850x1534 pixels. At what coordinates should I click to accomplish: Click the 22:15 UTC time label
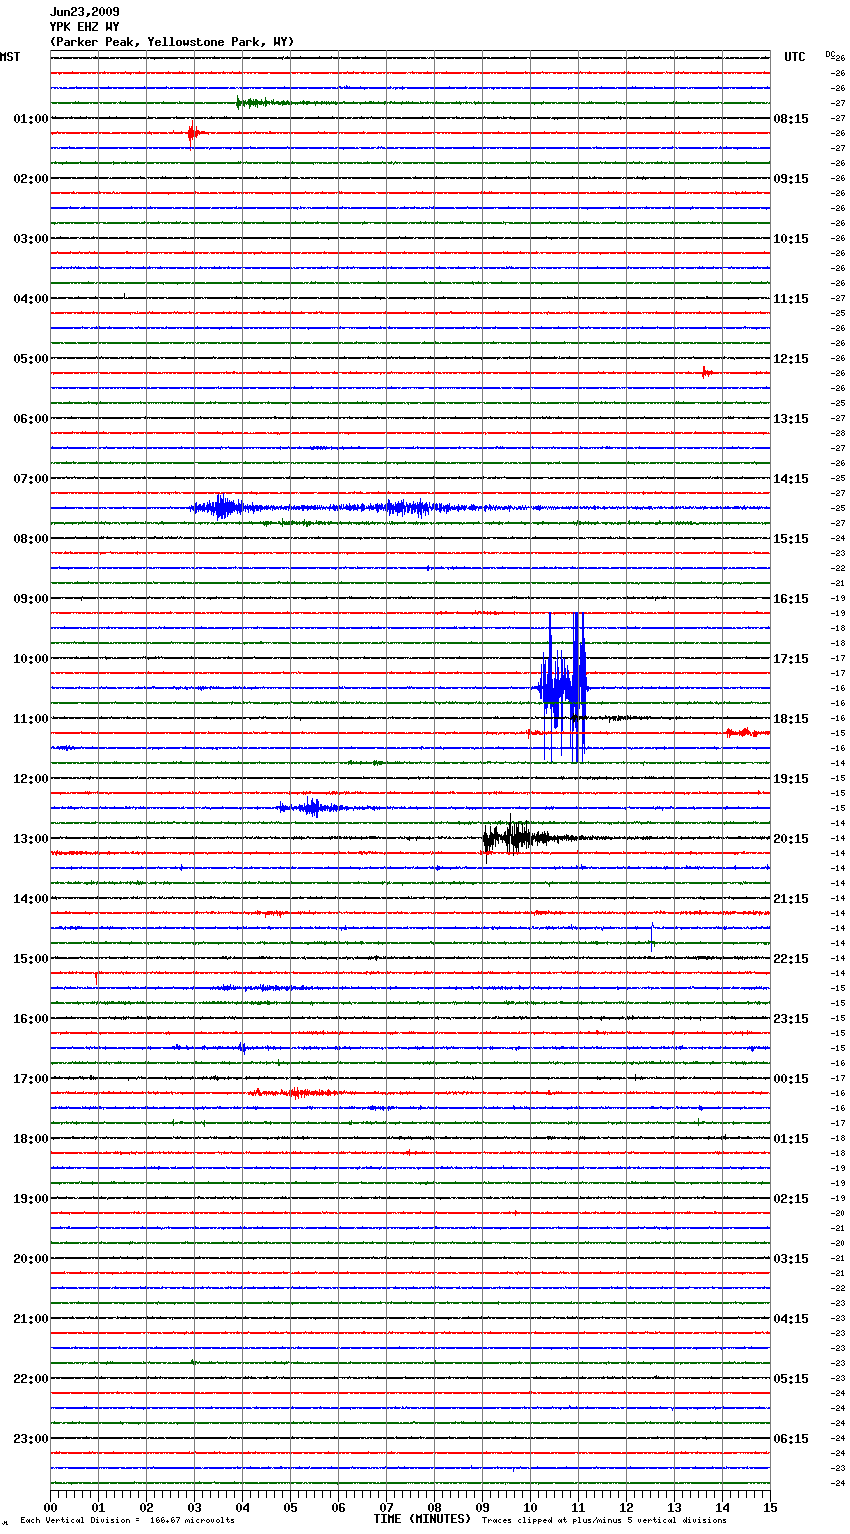(x=791, y=958)
